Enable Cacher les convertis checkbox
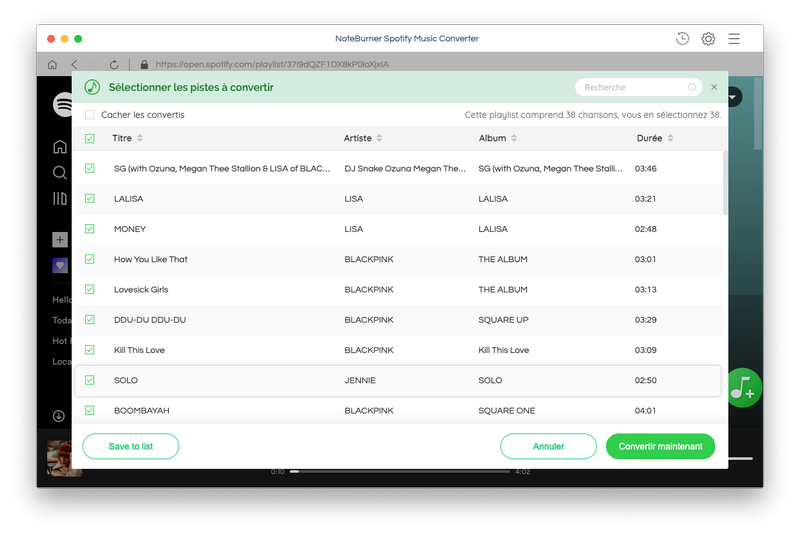Image resolution: width=800 pixels, height=536 pixels. coord(90,115)
